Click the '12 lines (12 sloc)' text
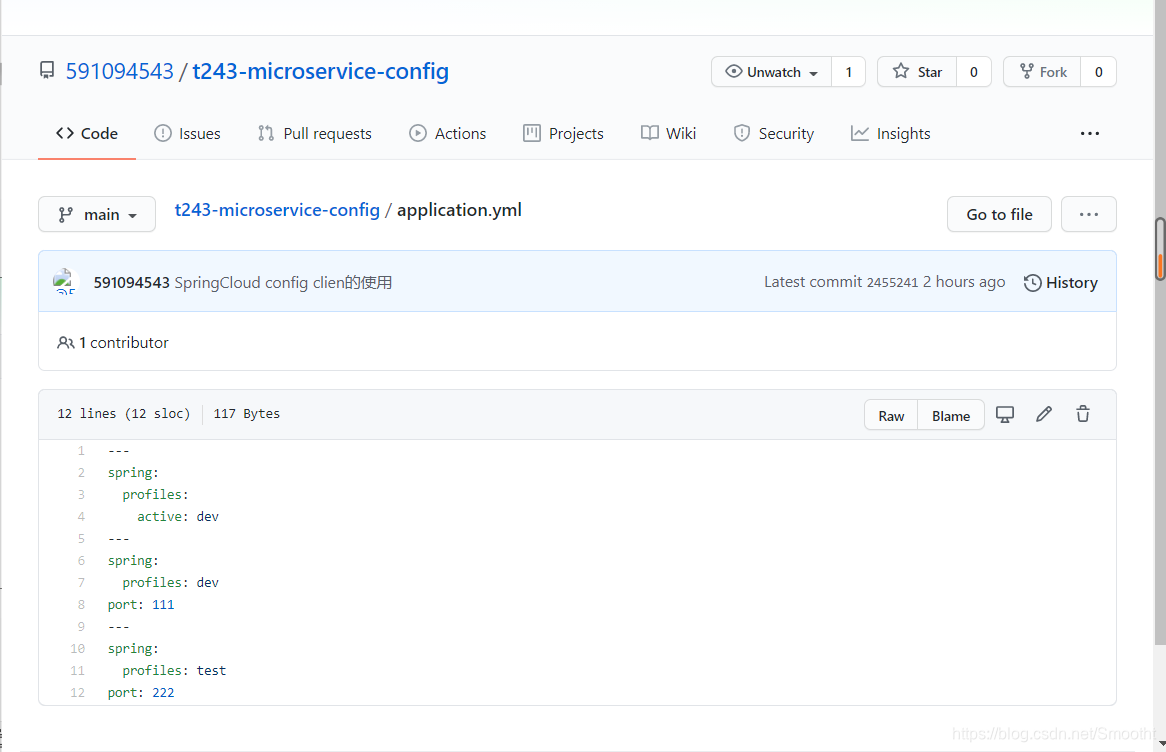 tap(123, 414)
